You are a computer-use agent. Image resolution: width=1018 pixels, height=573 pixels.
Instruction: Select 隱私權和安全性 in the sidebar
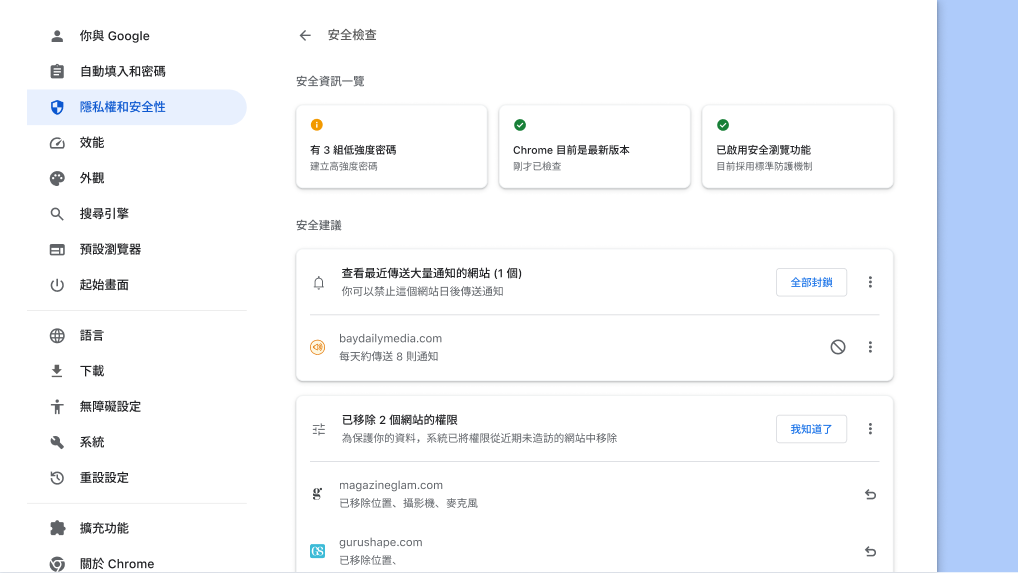(x=136, y=107)
